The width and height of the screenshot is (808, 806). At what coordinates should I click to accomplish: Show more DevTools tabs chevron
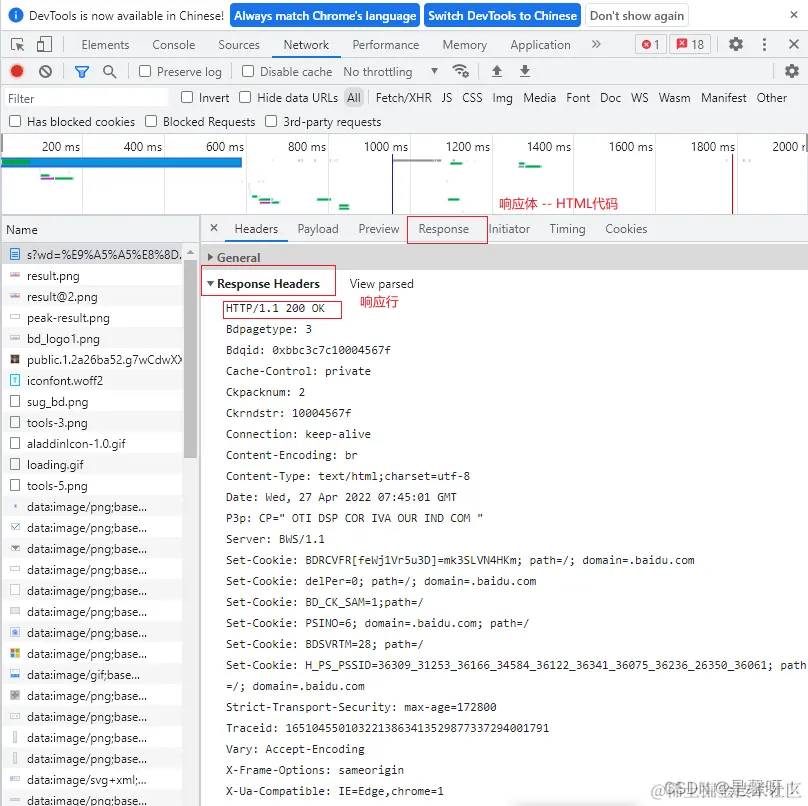[x=596, y=44]
